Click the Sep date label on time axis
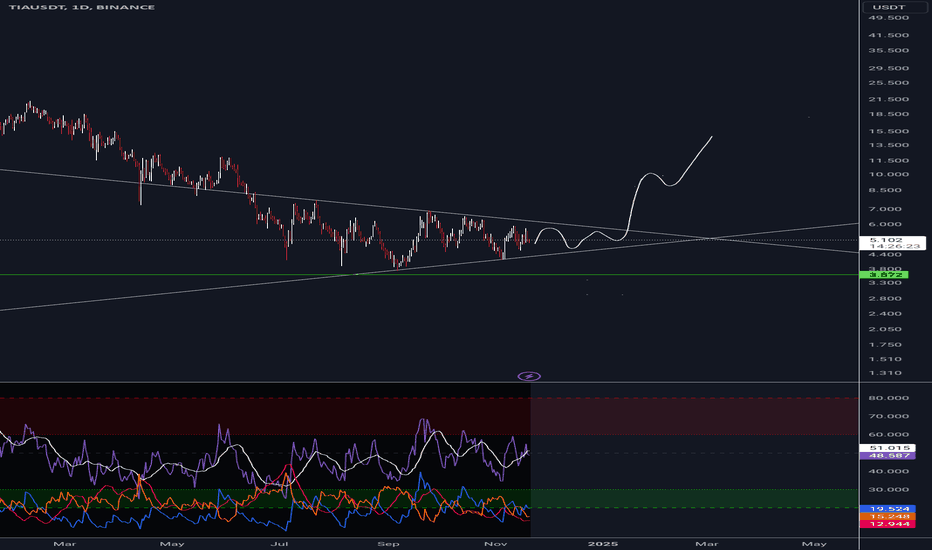 [388, 544]
